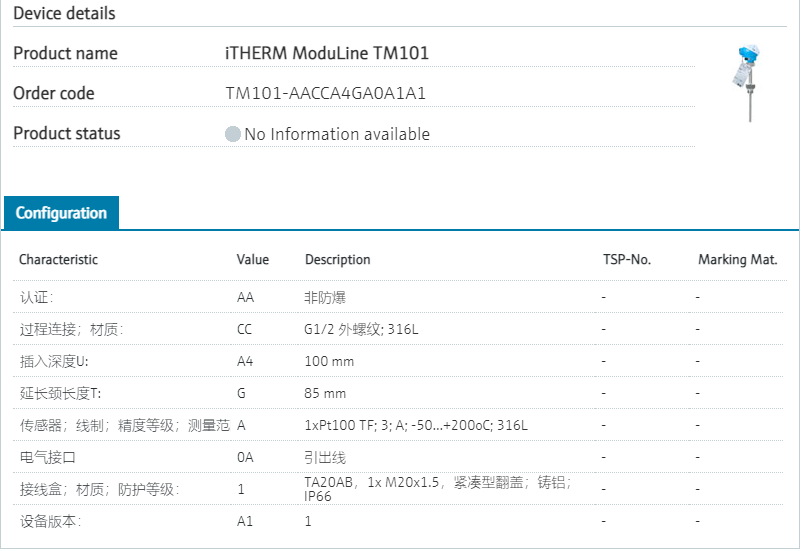This screenshot has height=551, width=801.
Task: Click the gray product status circle icon
Action: coord(233,134)
